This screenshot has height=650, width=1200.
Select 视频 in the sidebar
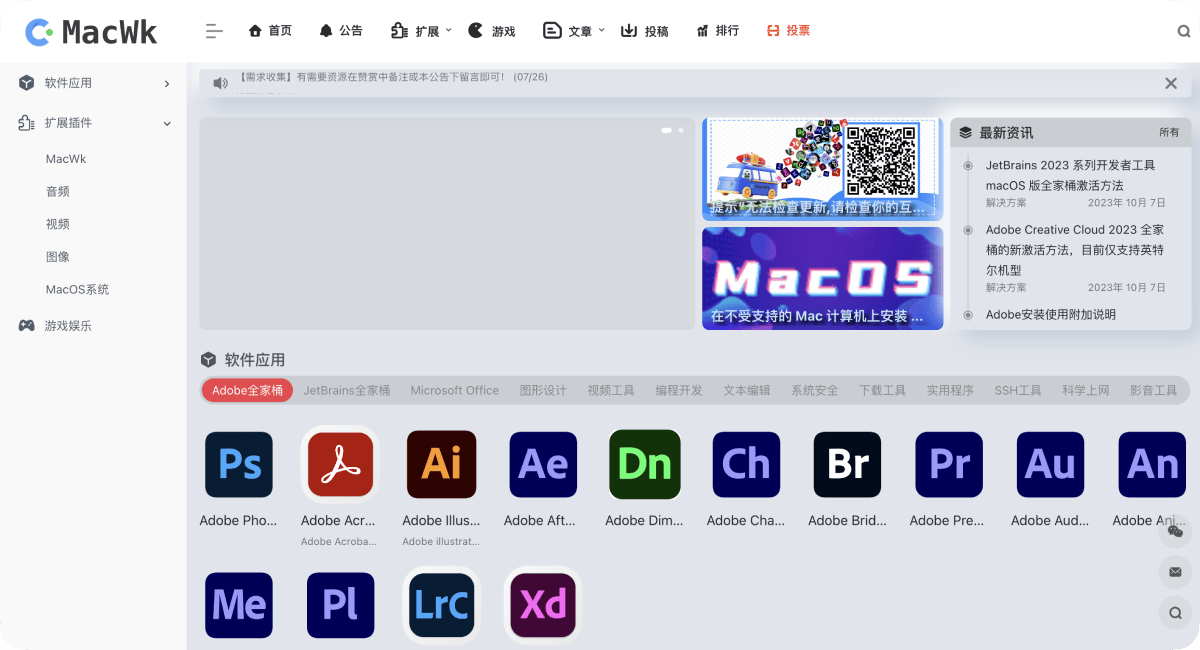click(x=58, y=224)
